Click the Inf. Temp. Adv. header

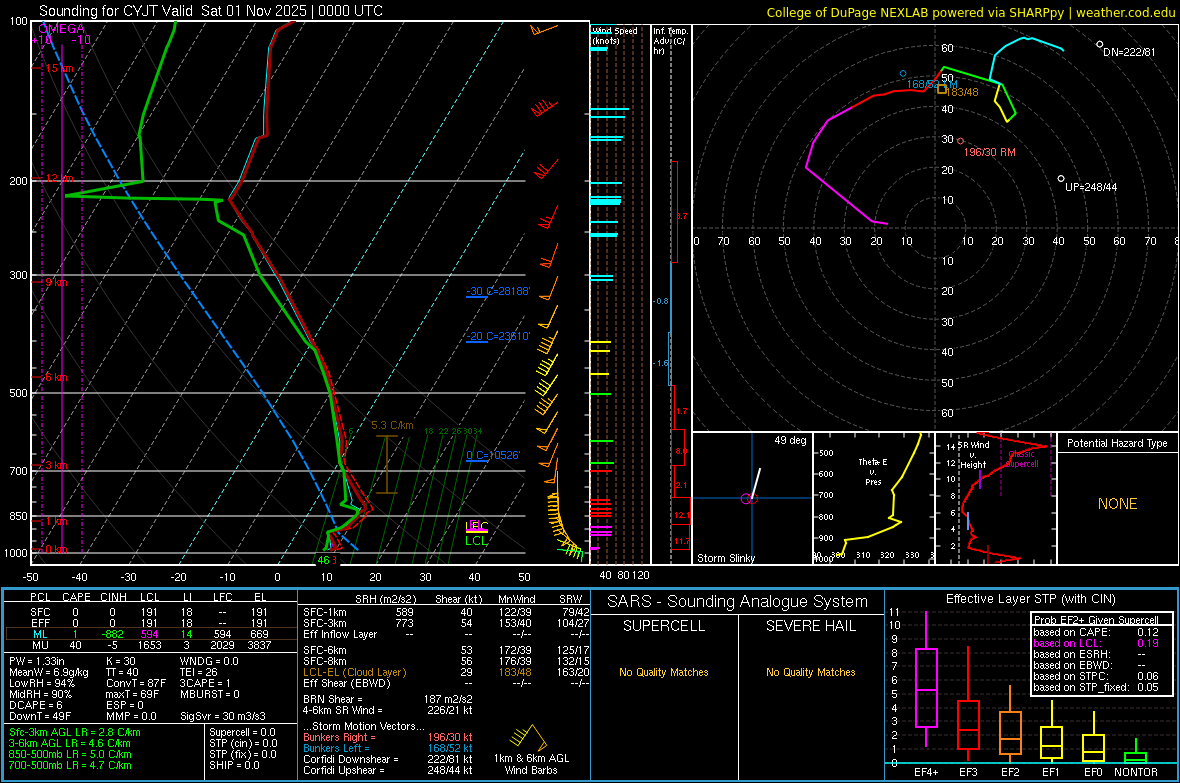670,41
